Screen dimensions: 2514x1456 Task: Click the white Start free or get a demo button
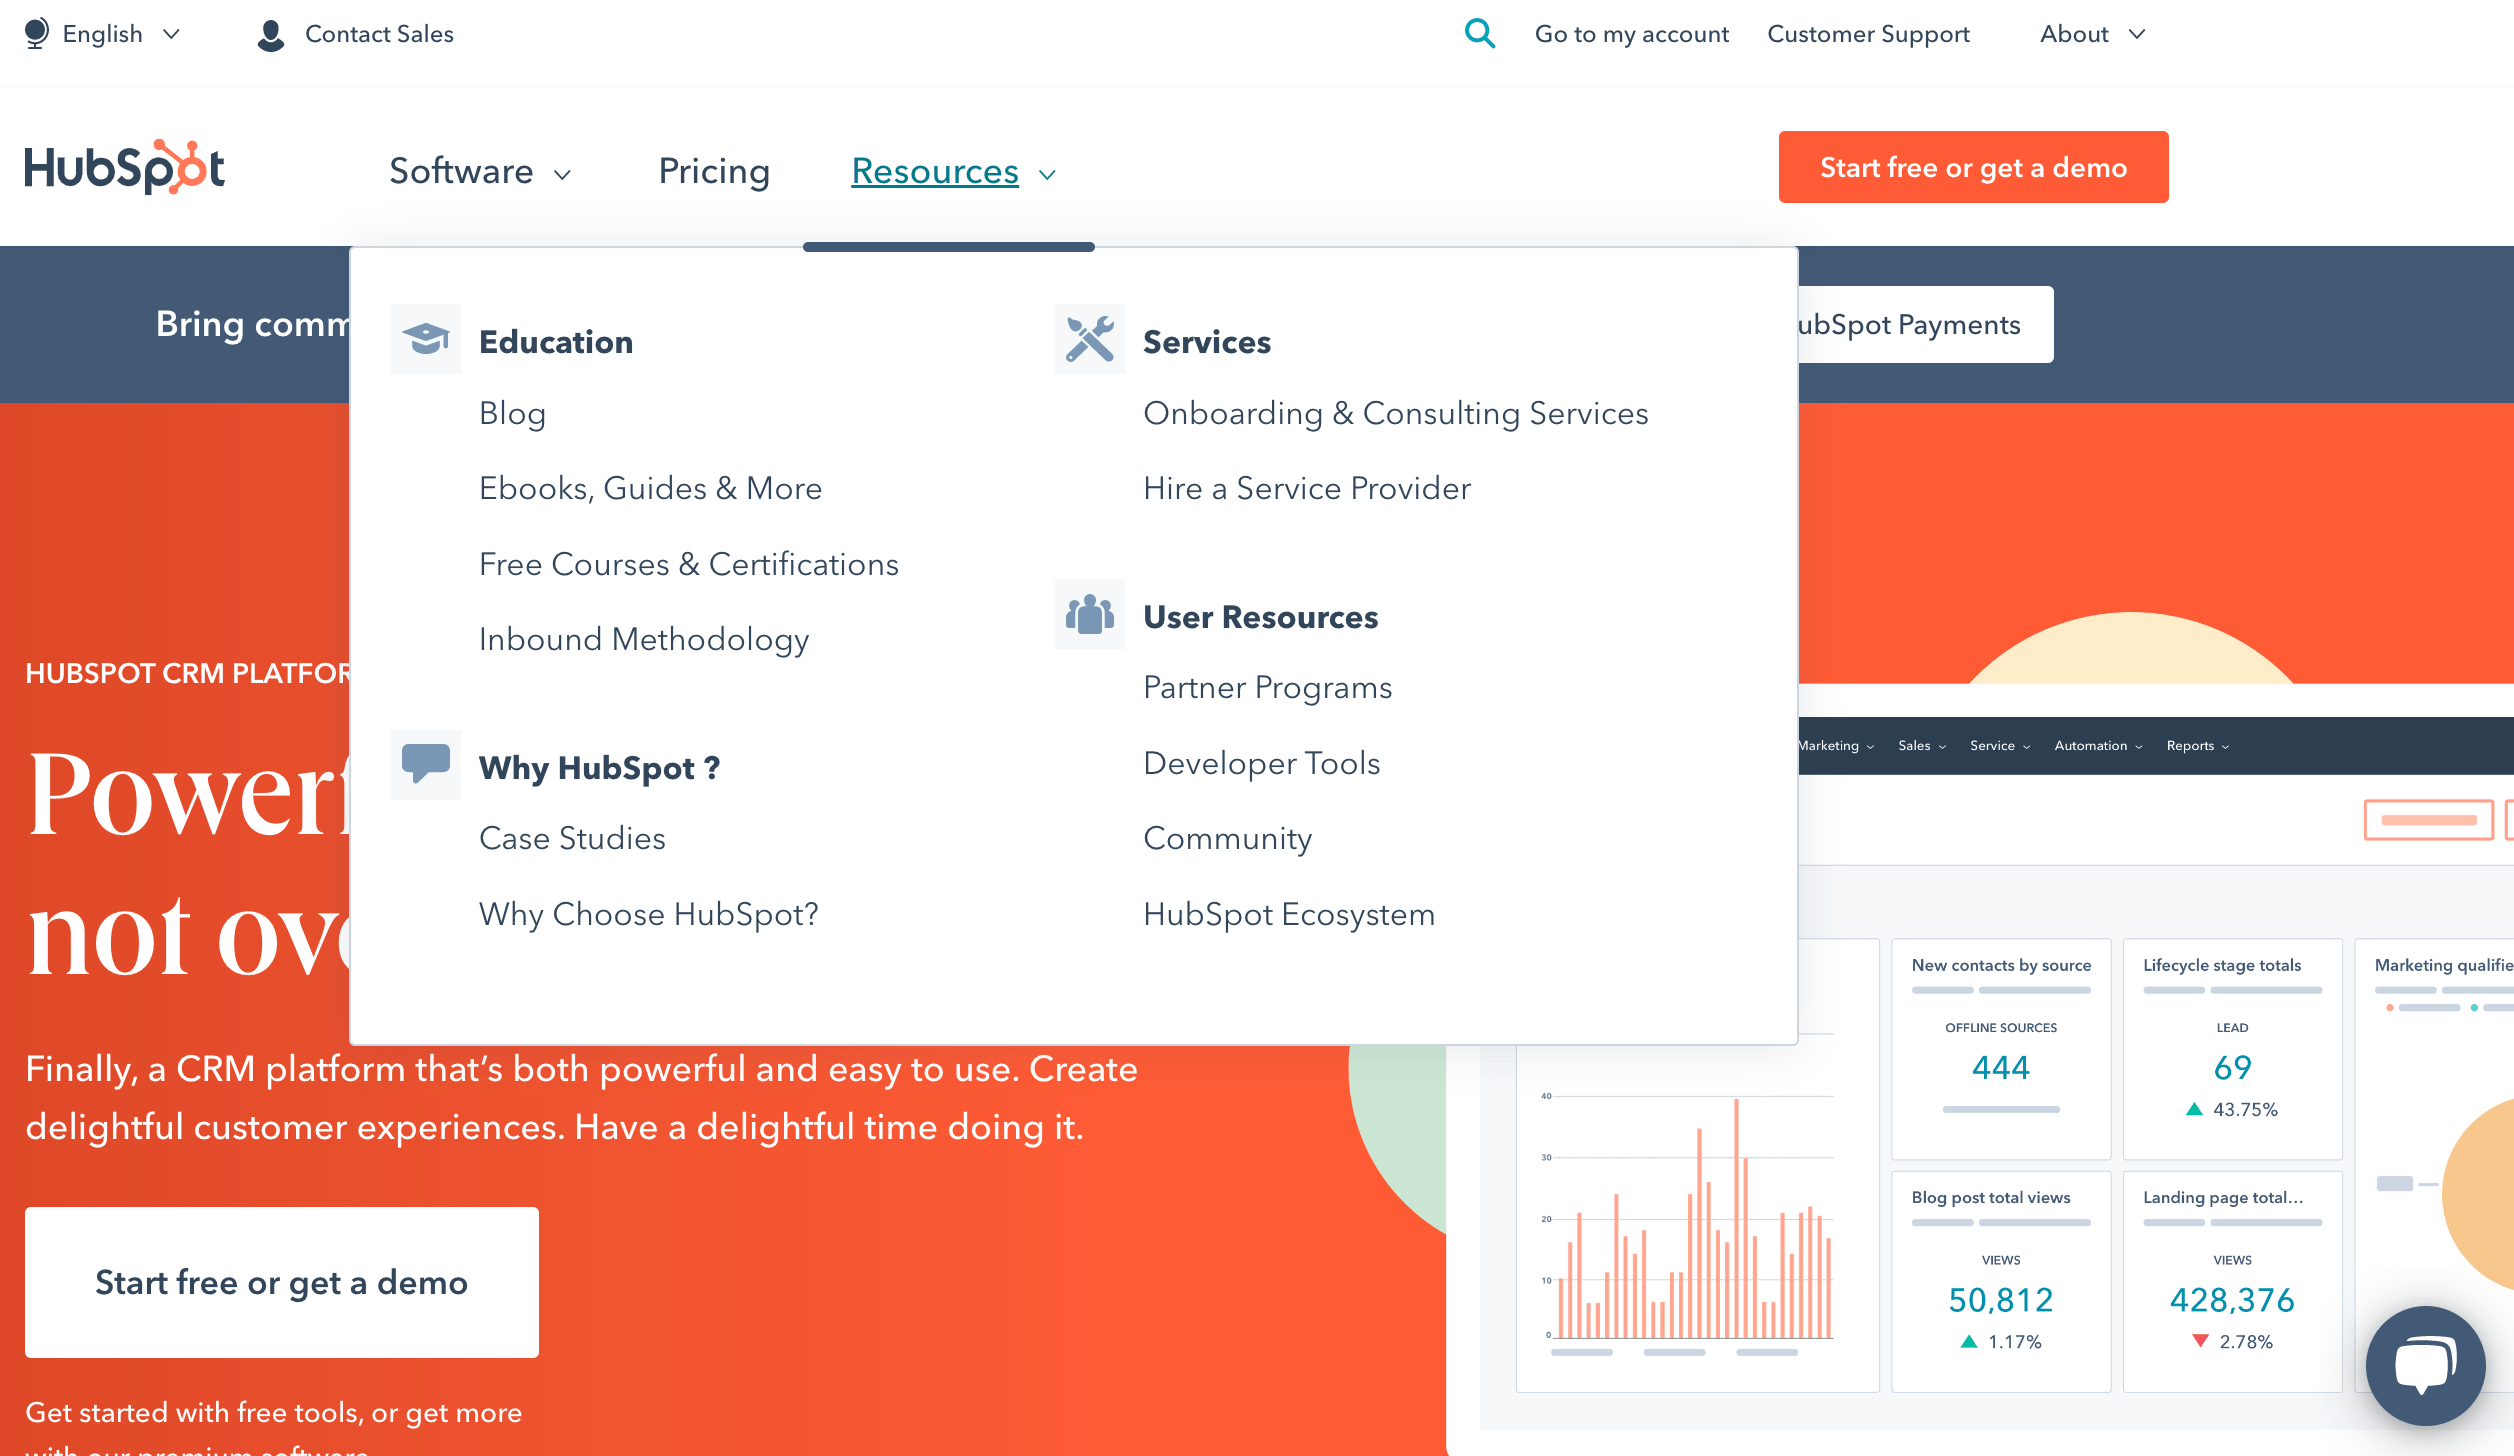pyautogui.click(x=282, y=1282)
